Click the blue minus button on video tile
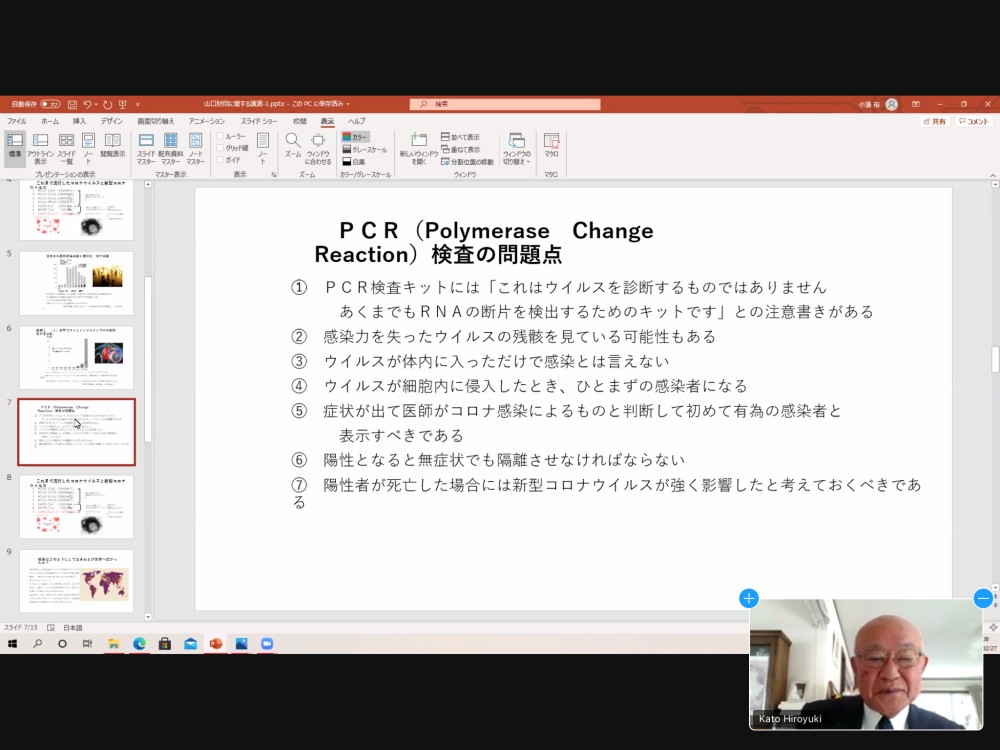 983,598
